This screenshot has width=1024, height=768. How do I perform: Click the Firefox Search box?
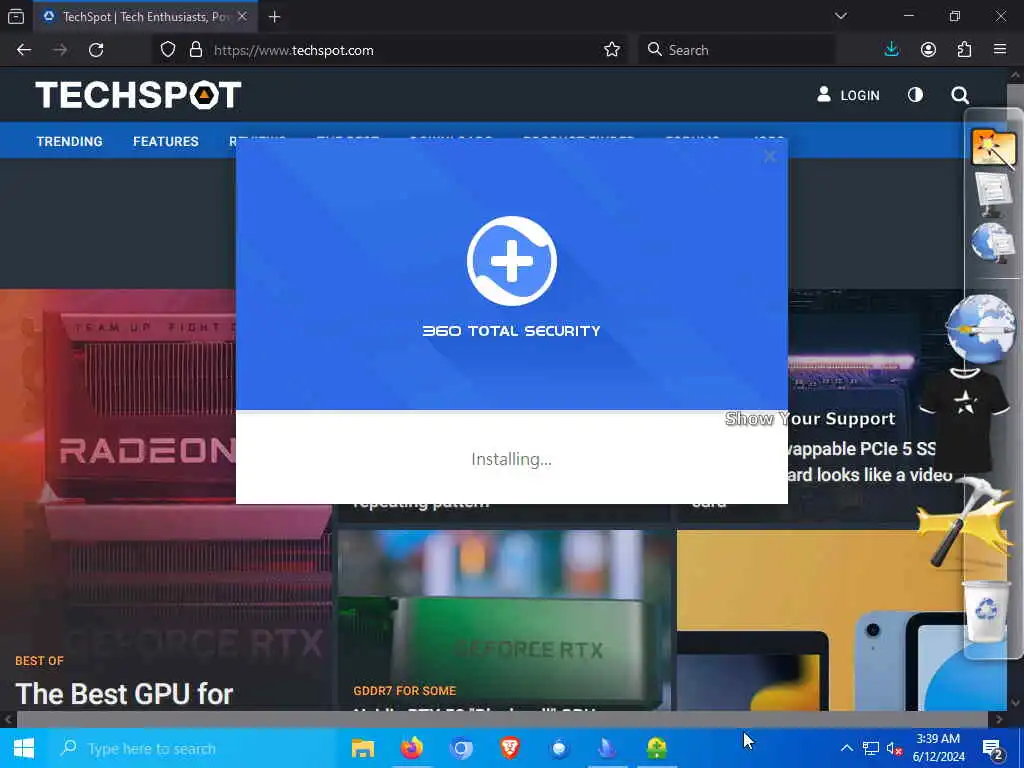tap(736, 50)
